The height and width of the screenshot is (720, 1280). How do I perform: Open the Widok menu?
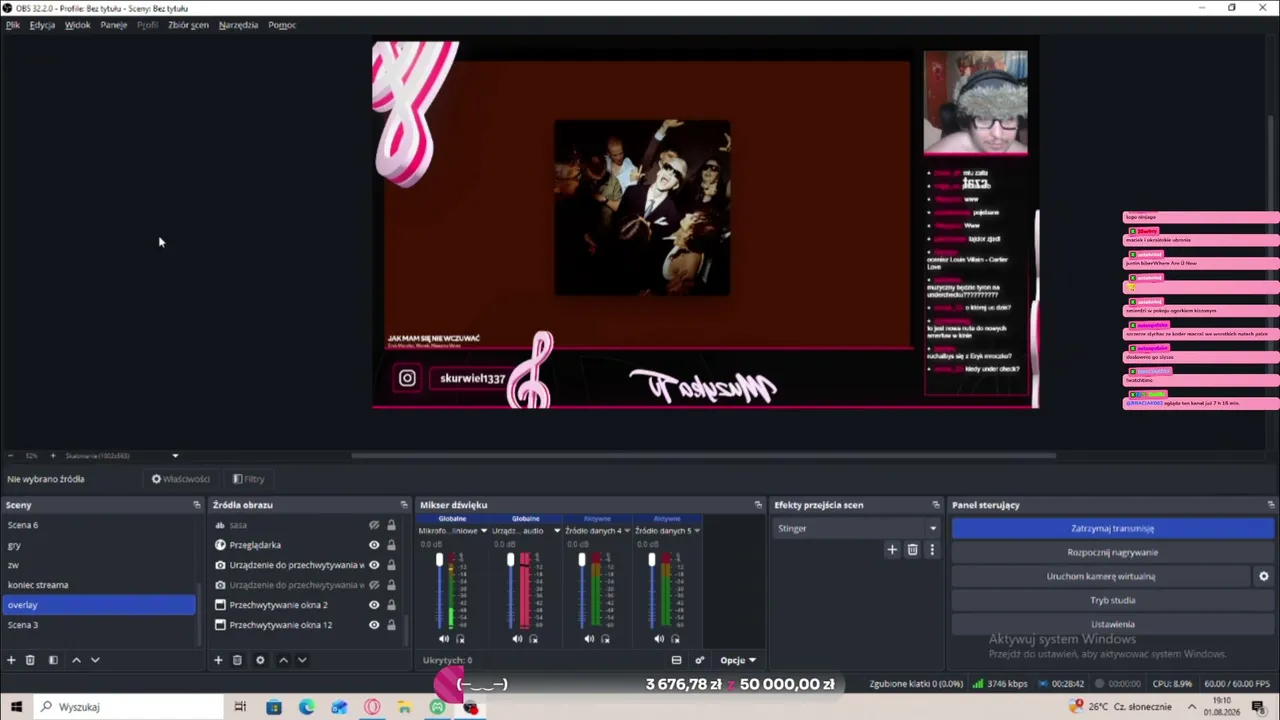pos(78,25)
